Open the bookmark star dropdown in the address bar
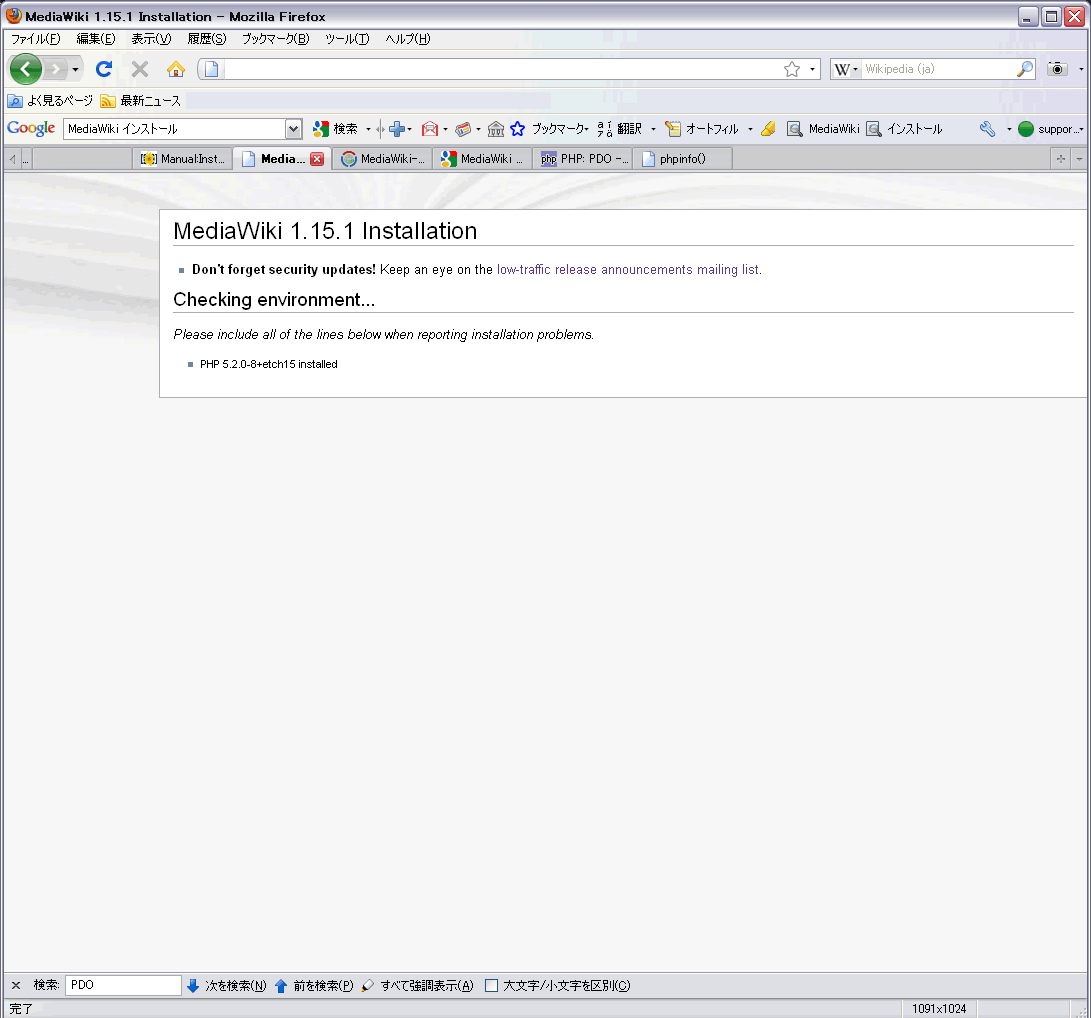This screenshot has width=1091, height=1018. 812,69
